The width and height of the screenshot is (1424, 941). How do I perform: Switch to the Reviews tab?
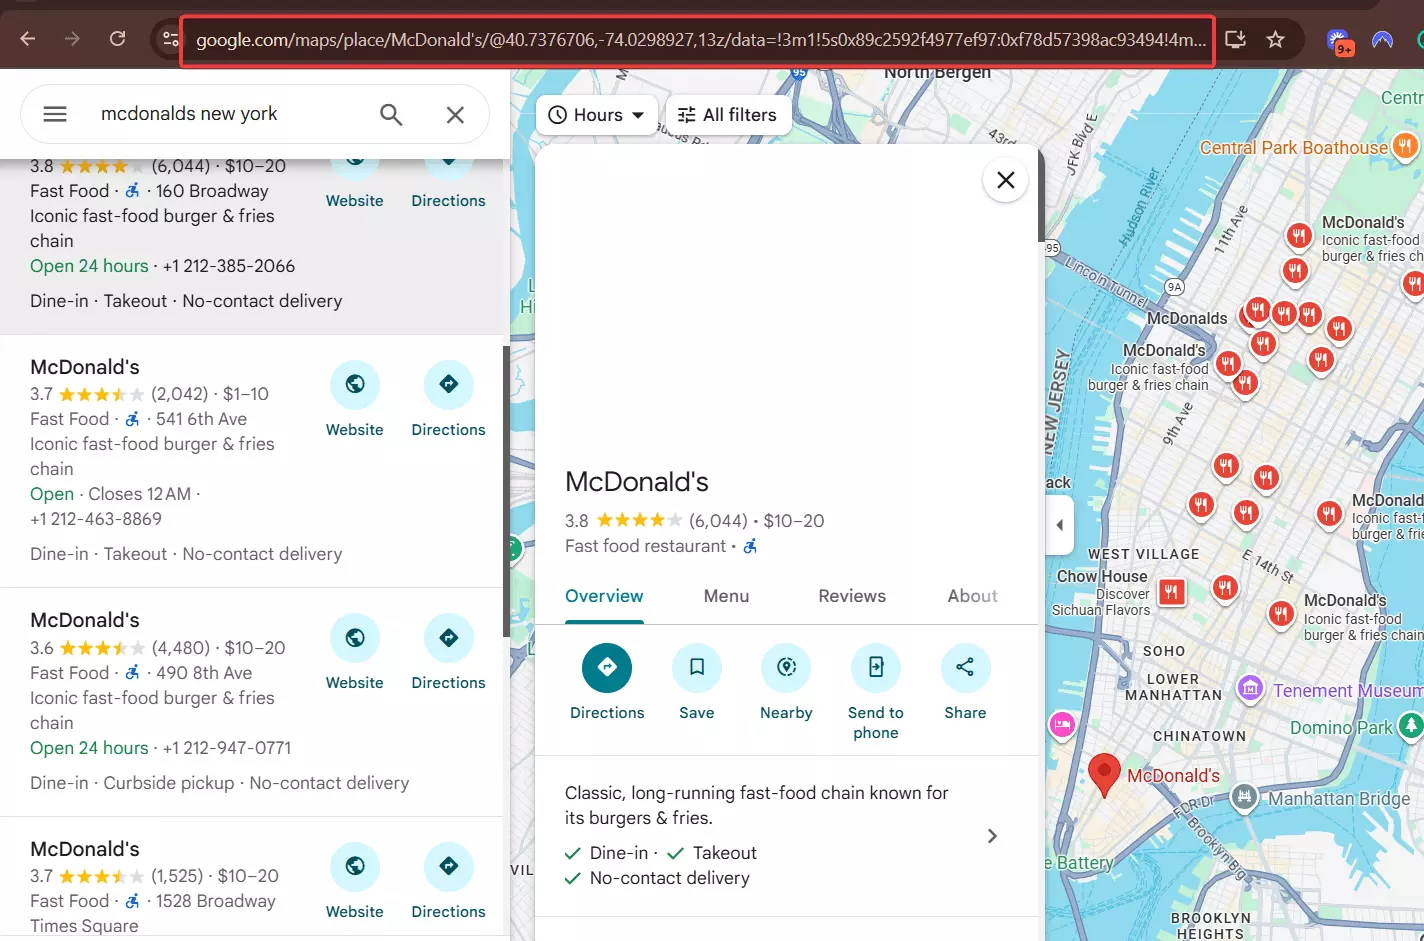pos(852,596)
